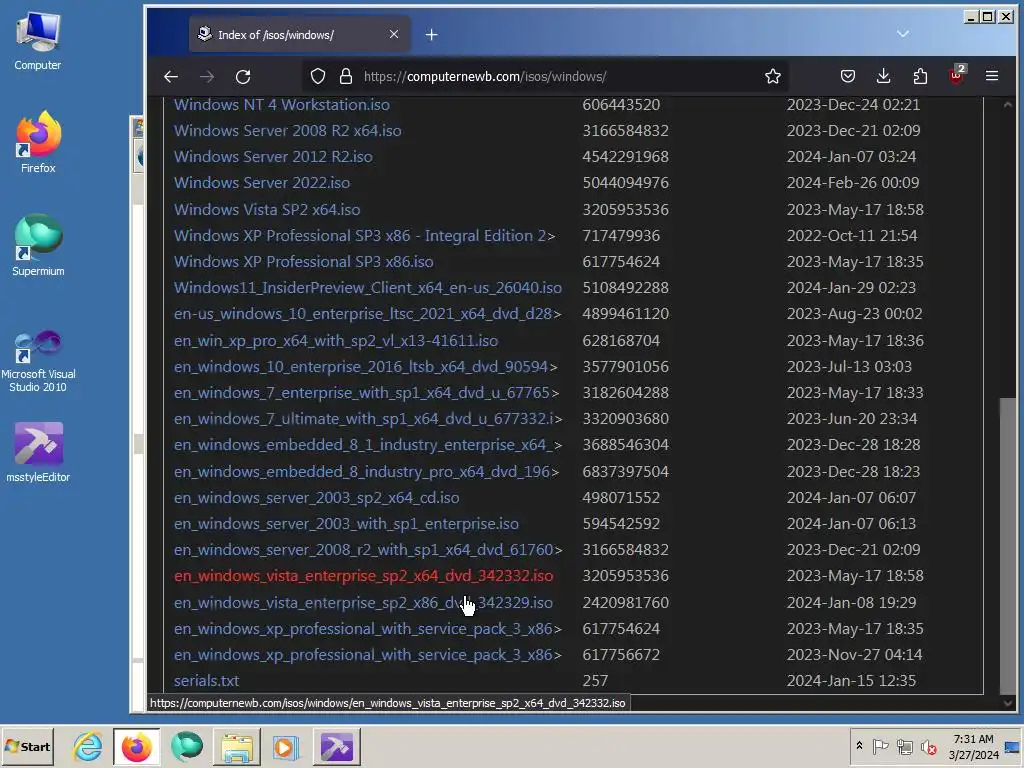1024x768 pixels.
Task: Open the serials.txt file link
Action: tap(206, 680)
